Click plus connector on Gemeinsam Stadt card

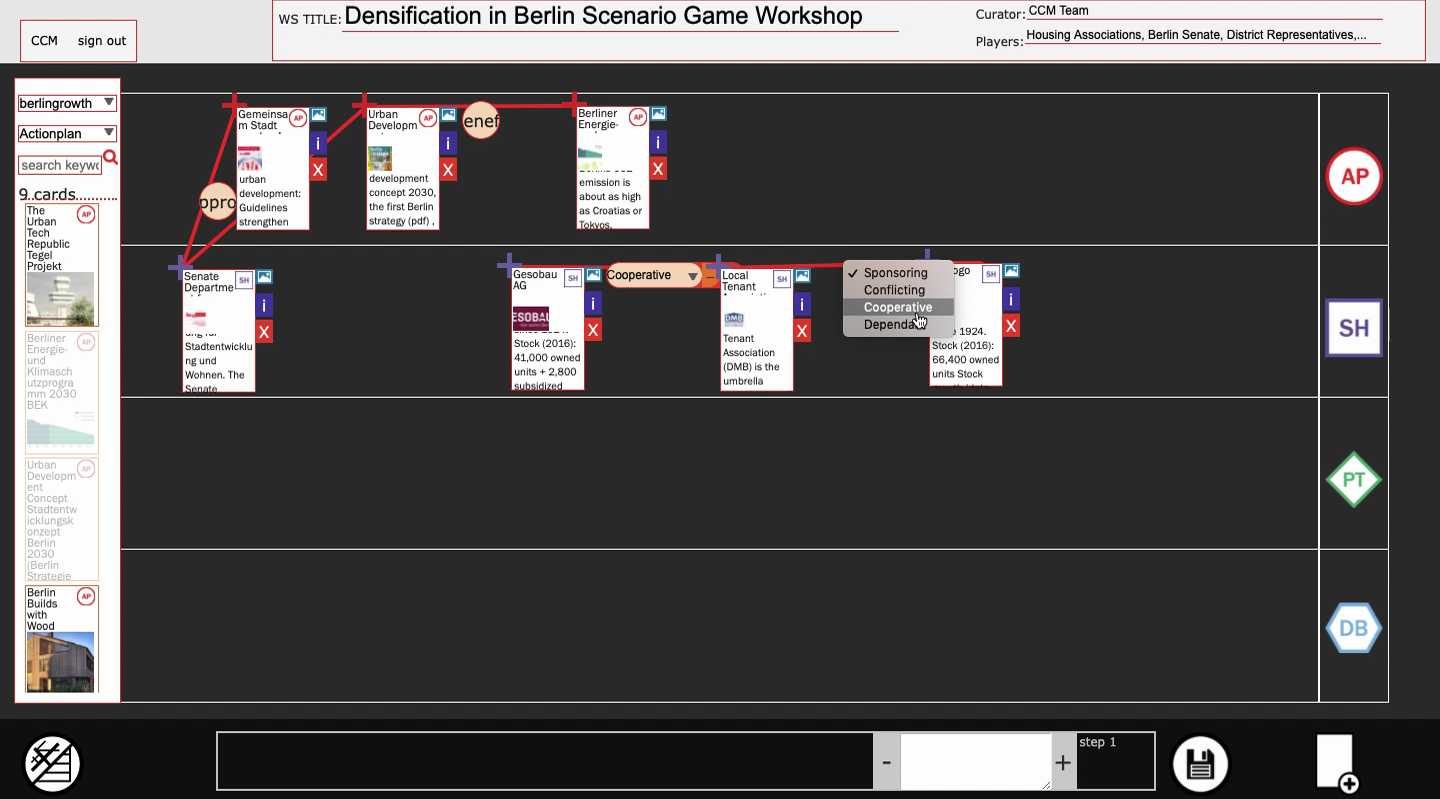(234, 103)
